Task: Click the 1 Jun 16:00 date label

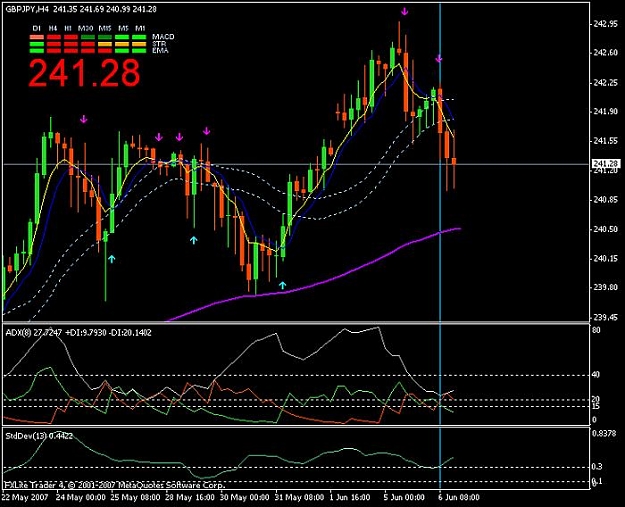Action: tap(350, 497)
